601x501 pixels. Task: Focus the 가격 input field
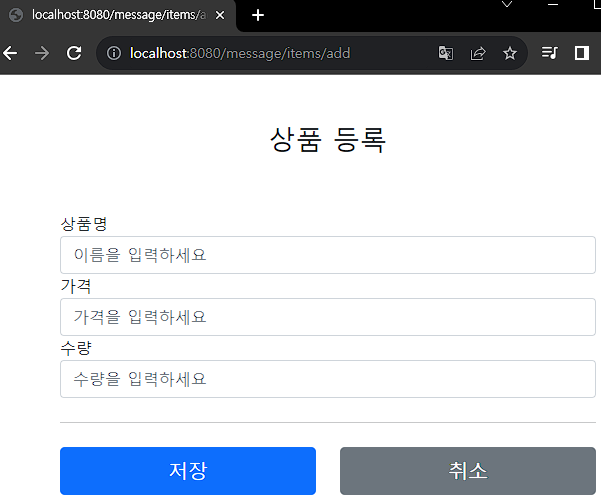coord(328,317)
